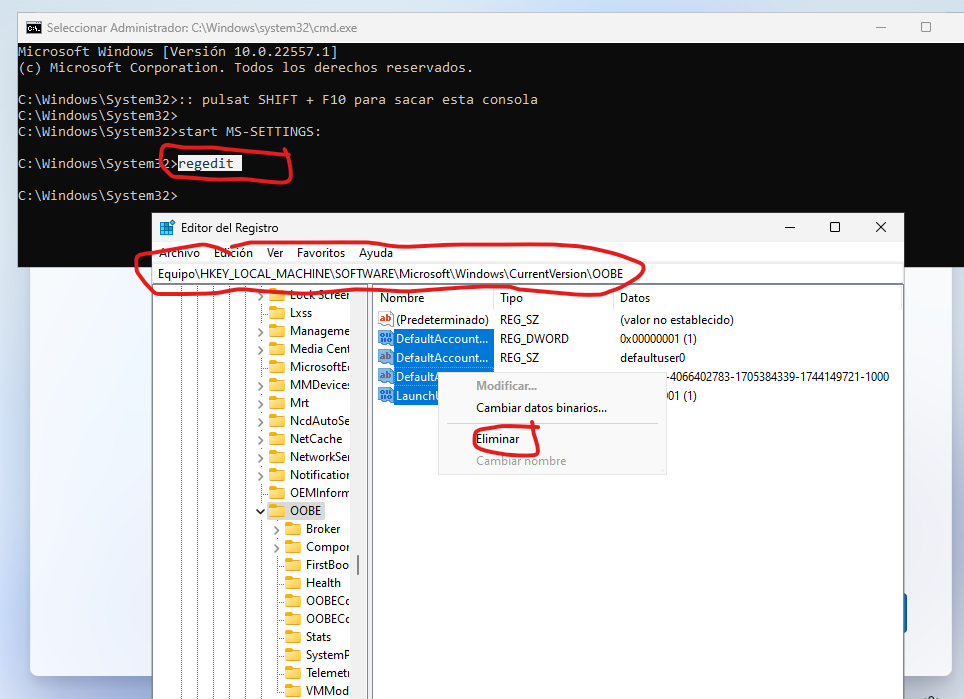Click the Health folder icon
This screenshot has width=964, height=699.
tap(293, 583)
